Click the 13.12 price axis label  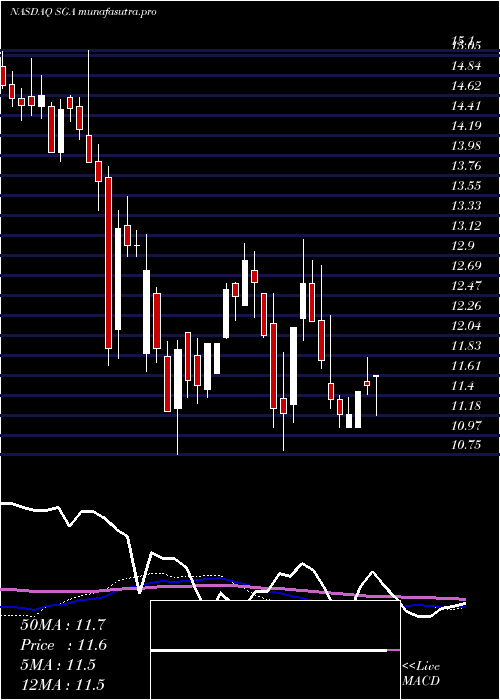[466, 226]
